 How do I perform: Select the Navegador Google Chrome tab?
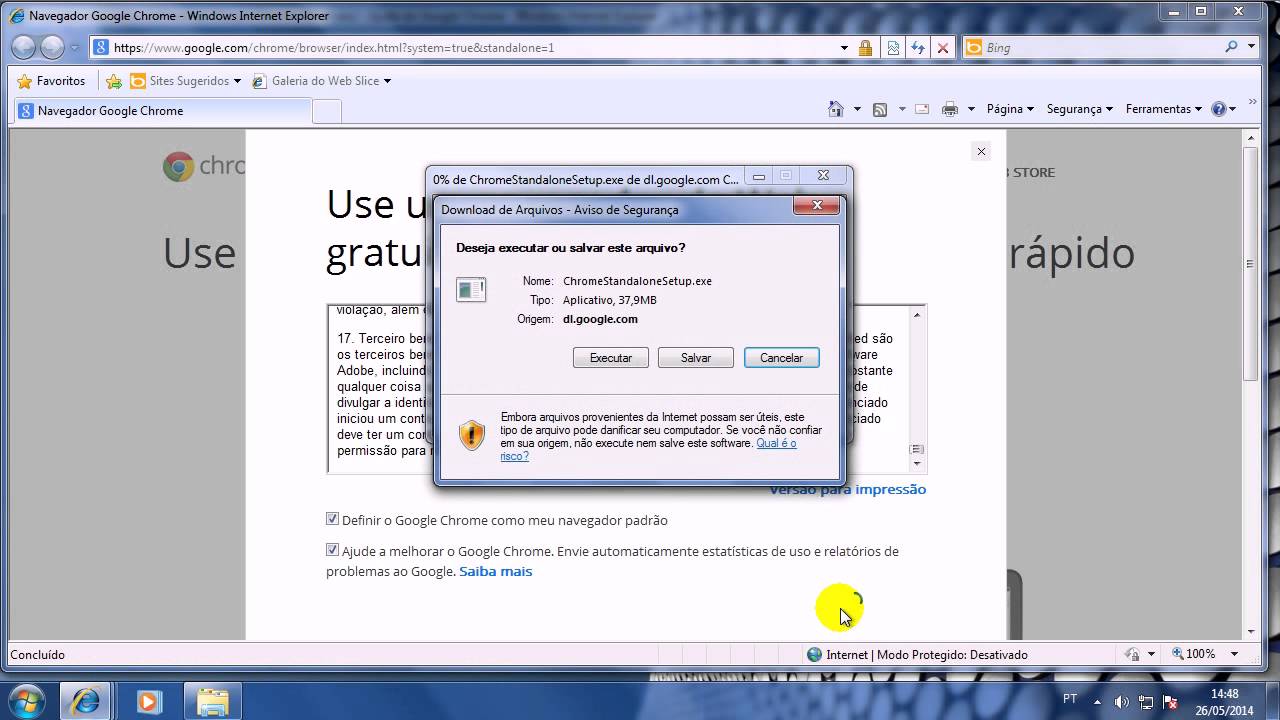pyautogui.click(x=162, y=111)
